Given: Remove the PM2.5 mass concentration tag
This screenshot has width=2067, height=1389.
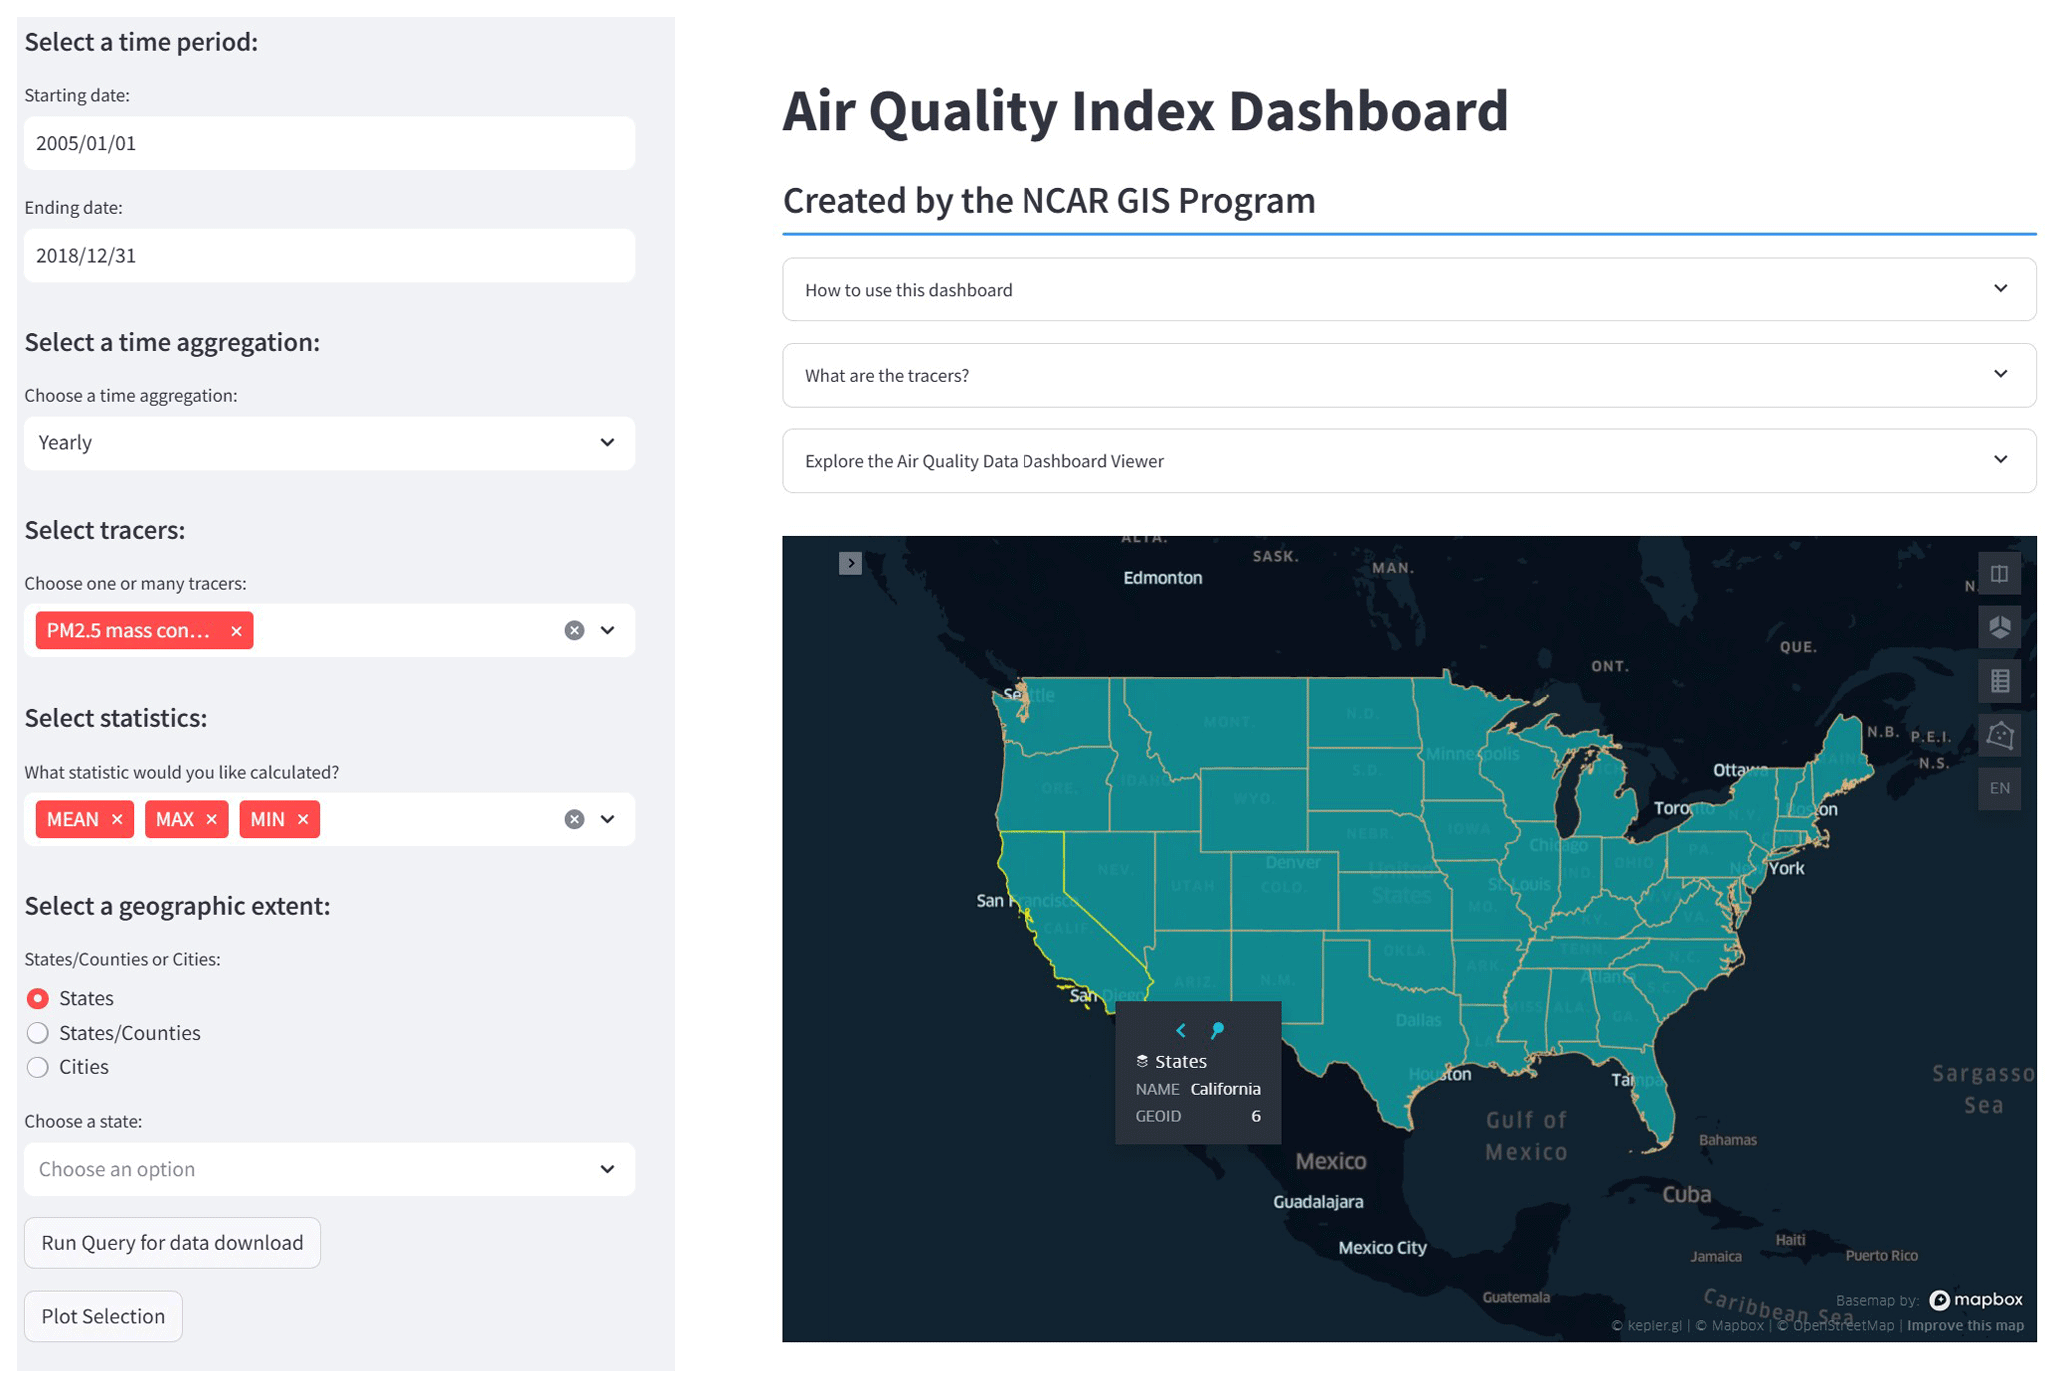Looking at the screenshot, I should tap(236, 631).
